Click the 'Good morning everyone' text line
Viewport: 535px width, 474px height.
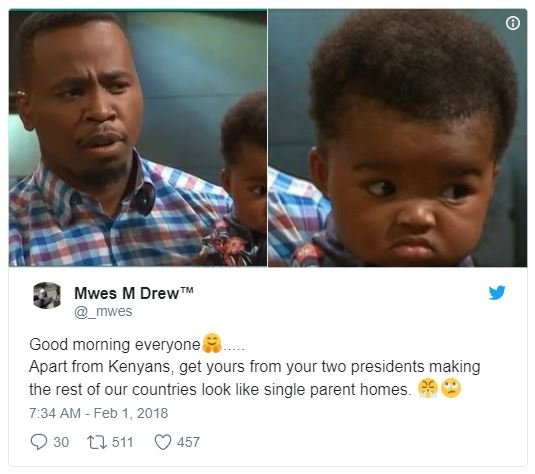coord(115,344)
